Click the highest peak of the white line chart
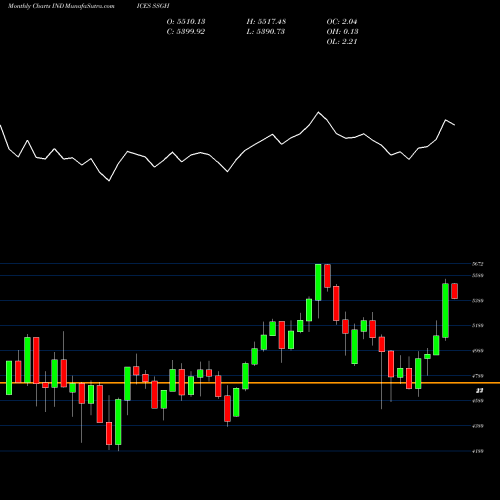The image size is (500, 500). (x=318, y=112)
